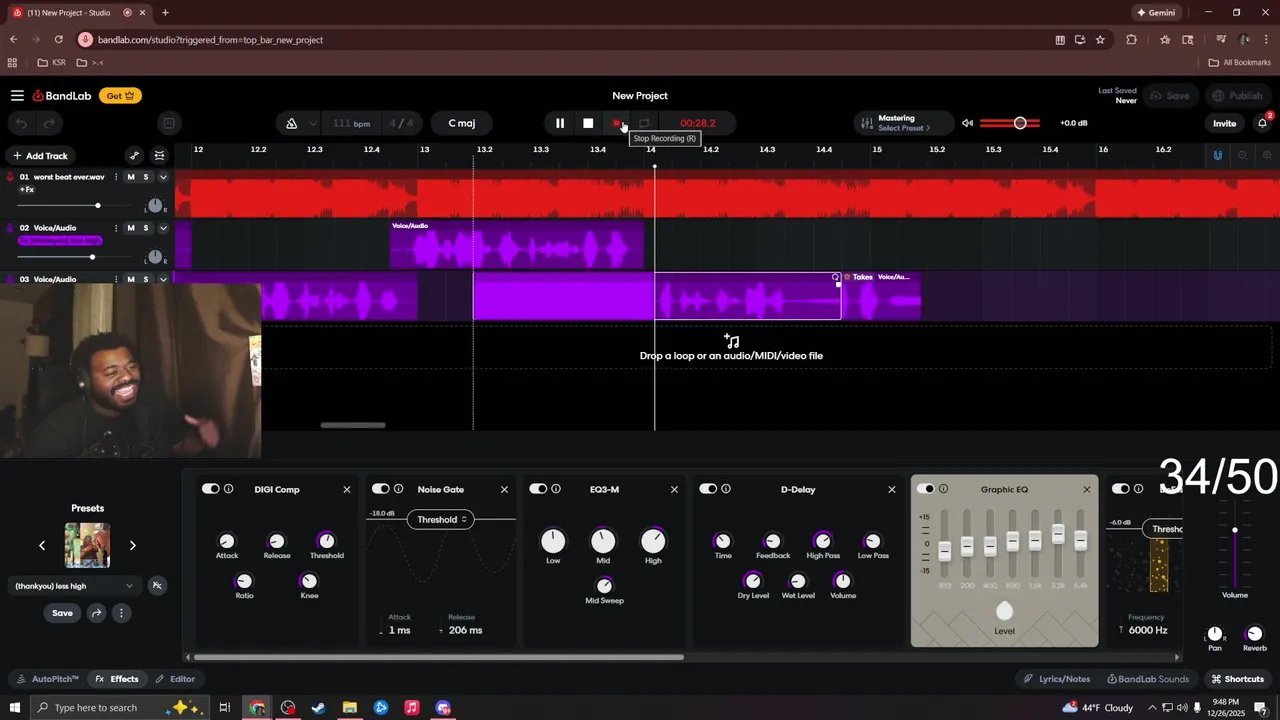The height and width of the screenshot is (720, 1280).
Task: Open the automation icon next to Add Track
Action: (135, 155)
